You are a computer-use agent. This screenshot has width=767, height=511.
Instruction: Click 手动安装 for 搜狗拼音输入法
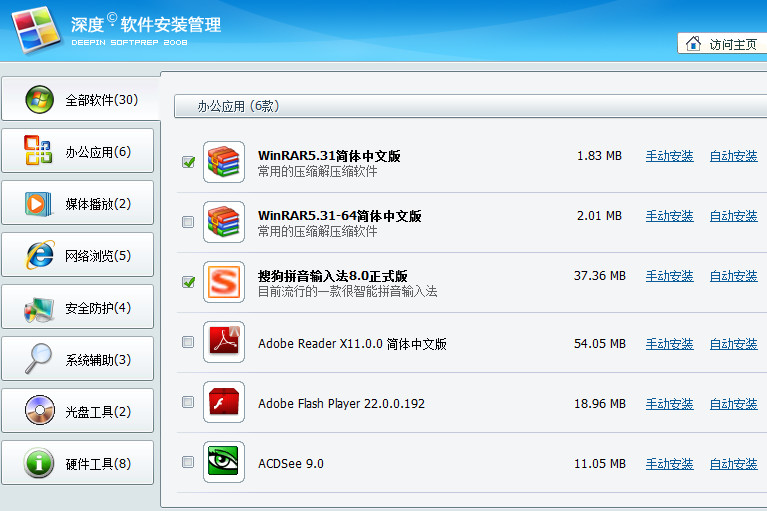669,276
